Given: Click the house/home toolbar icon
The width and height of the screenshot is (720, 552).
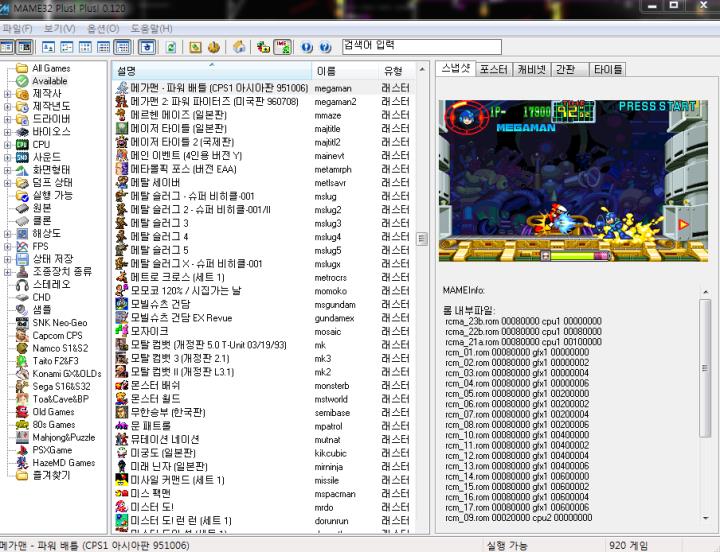Looking at the screenshot, I should pyautogui.click(x=239, y=47).
